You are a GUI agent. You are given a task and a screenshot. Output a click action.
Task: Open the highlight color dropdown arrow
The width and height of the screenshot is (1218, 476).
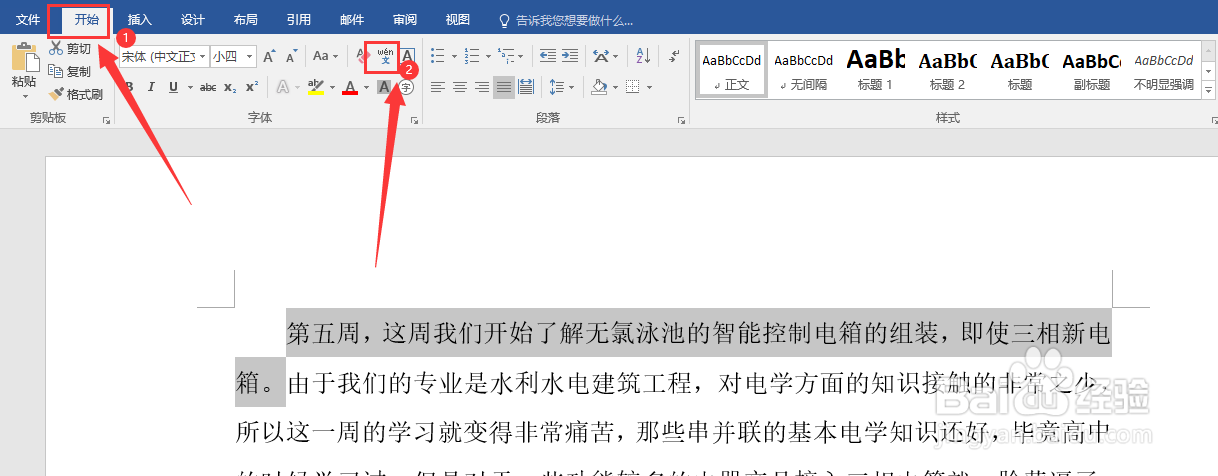331,87
